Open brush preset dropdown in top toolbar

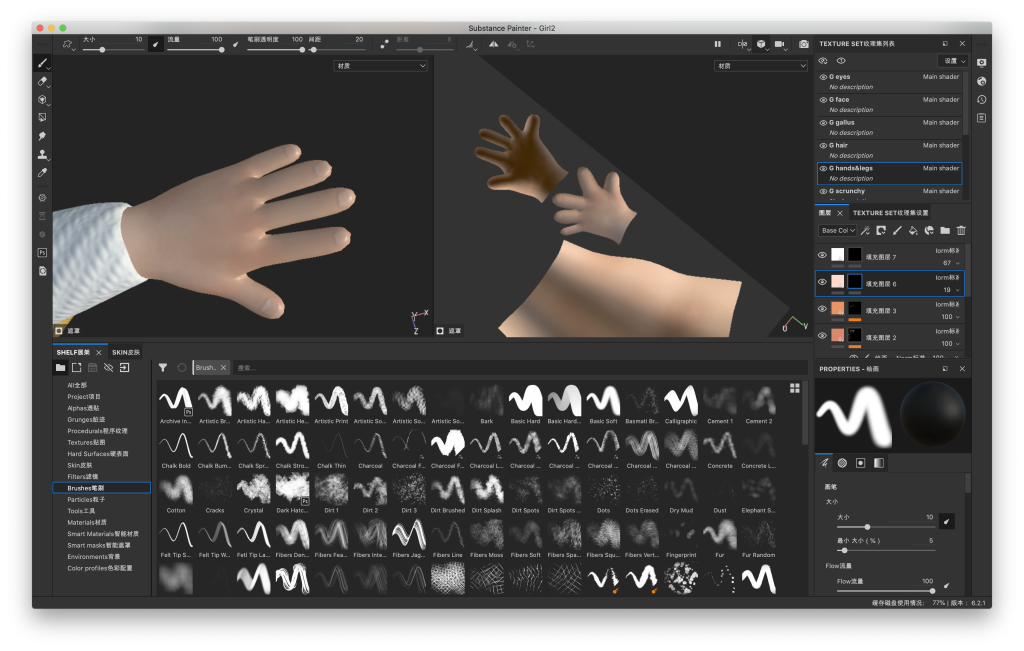pyautogui.click(x=67, y=44)
